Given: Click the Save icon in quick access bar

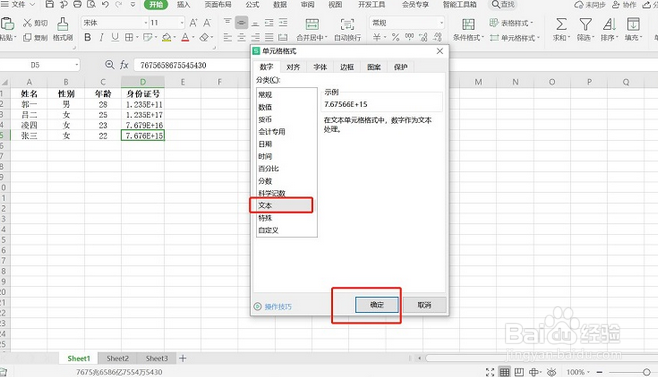Looking at the screenshot, I should 50,5.
